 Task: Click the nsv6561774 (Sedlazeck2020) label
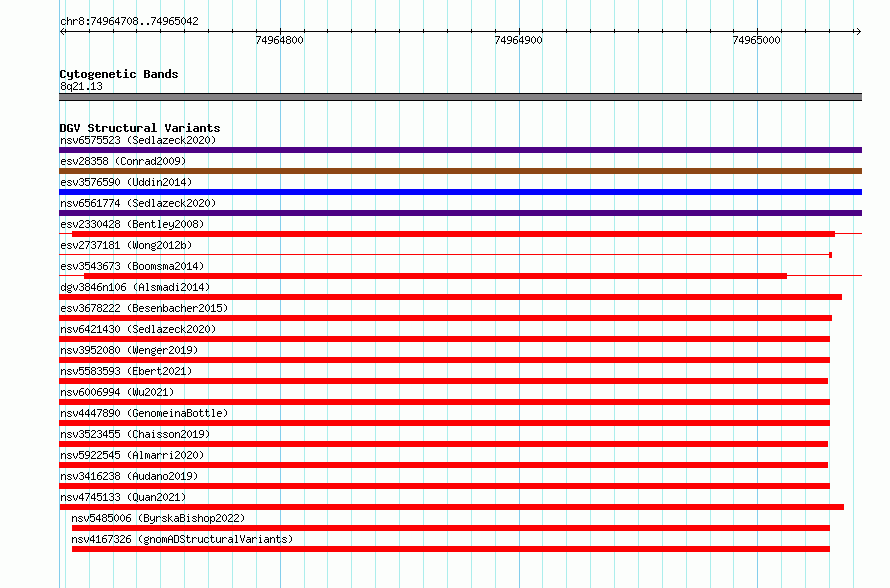click(x=138, y=203)
